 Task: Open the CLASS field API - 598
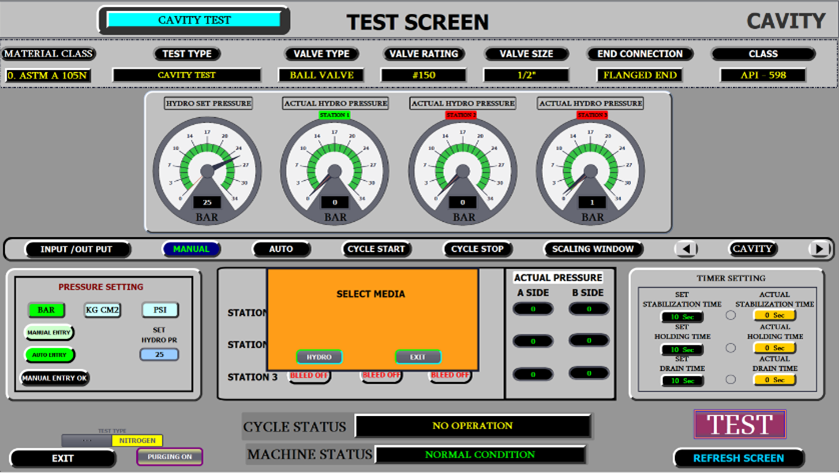[x=763, y=75]
